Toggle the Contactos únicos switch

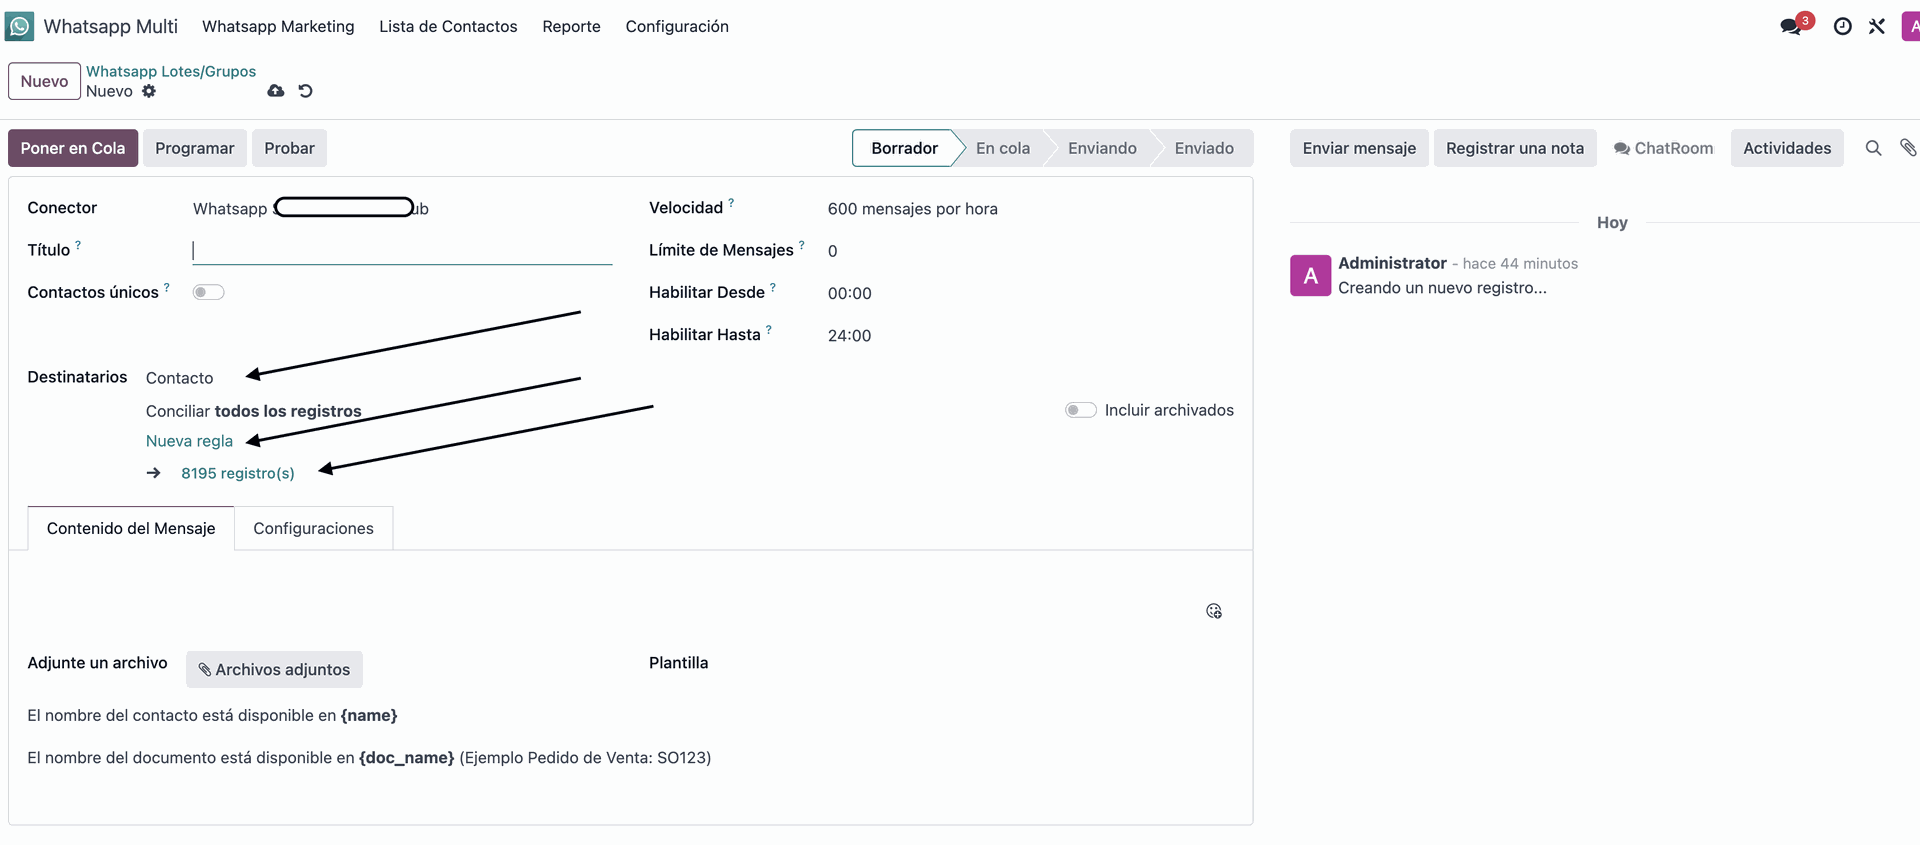pyautogui.click(x=208, y=292)
